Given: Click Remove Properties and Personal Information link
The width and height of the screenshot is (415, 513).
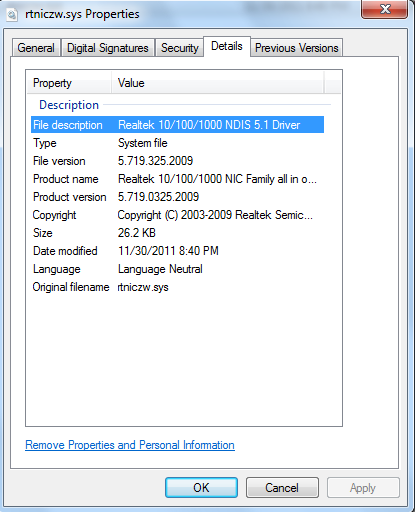Looking at the screenshot, I should (130, 445).
